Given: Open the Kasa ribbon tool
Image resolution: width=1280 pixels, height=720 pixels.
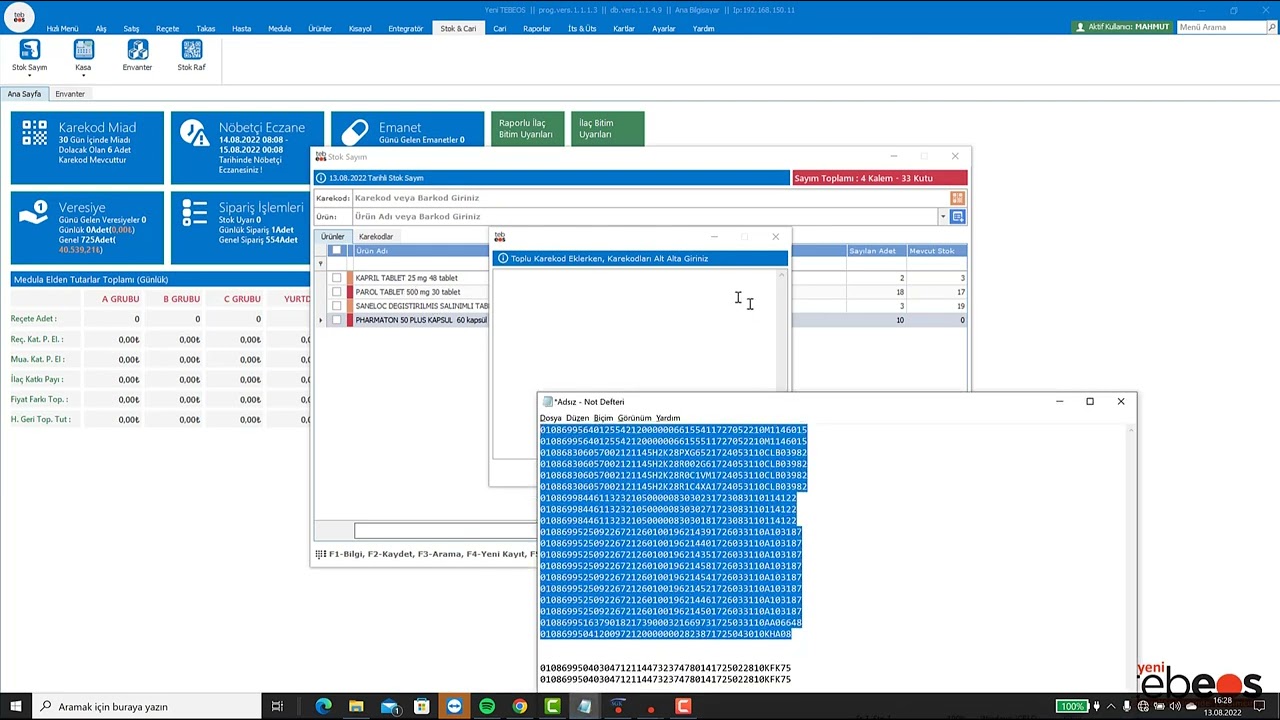Looking at the screenshot, I should coord(83,56).
